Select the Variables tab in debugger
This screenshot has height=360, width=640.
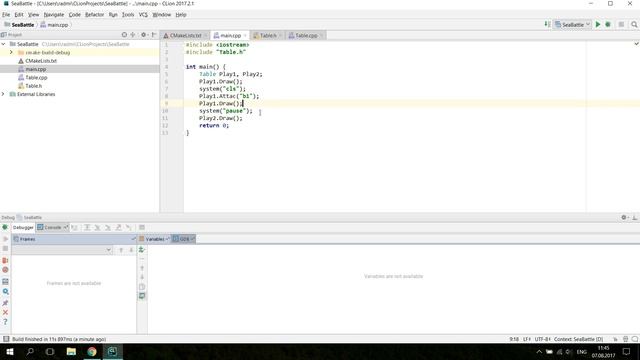(154, 239)
